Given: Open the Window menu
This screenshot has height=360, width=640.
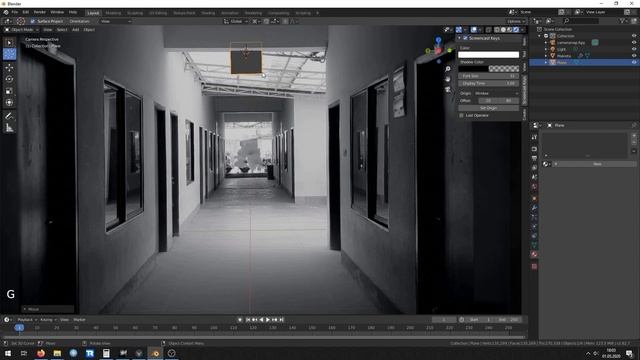Looking at the screenshot, I should pyautogui.click(x=57, y=12).
